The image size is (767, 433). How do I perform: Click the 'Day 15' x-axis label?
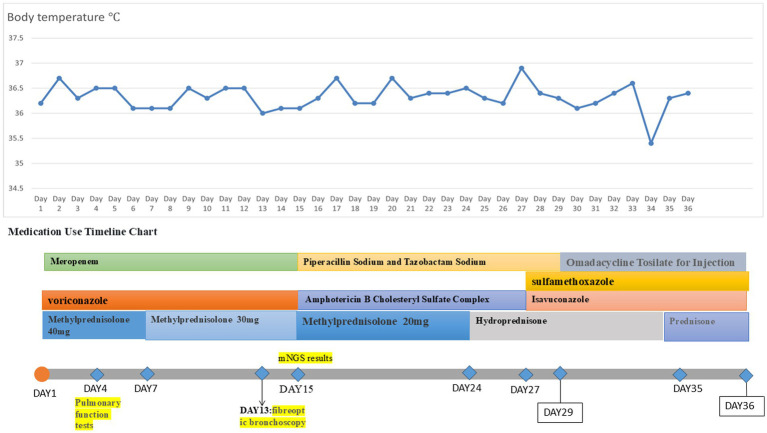(x=299, y=204)
